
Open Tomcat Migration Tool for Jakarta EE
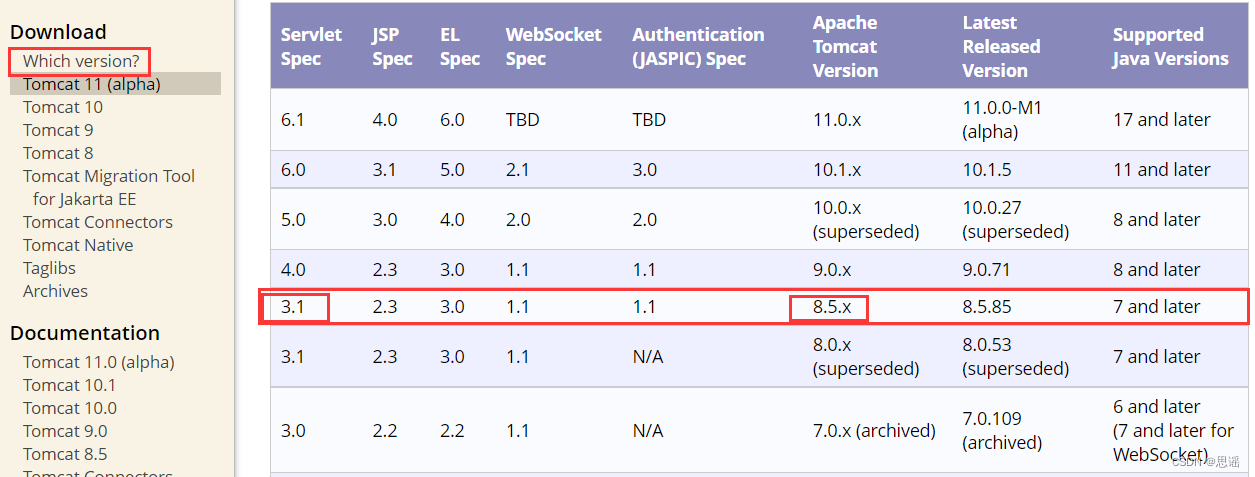click(109, 187)
